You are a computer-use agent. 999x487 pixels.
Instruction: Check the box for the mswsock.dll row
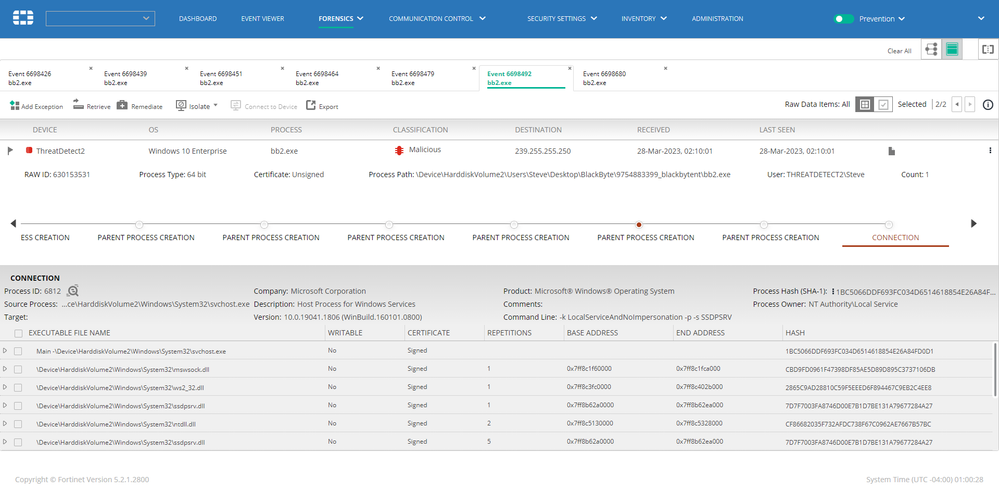coord(18,369)
